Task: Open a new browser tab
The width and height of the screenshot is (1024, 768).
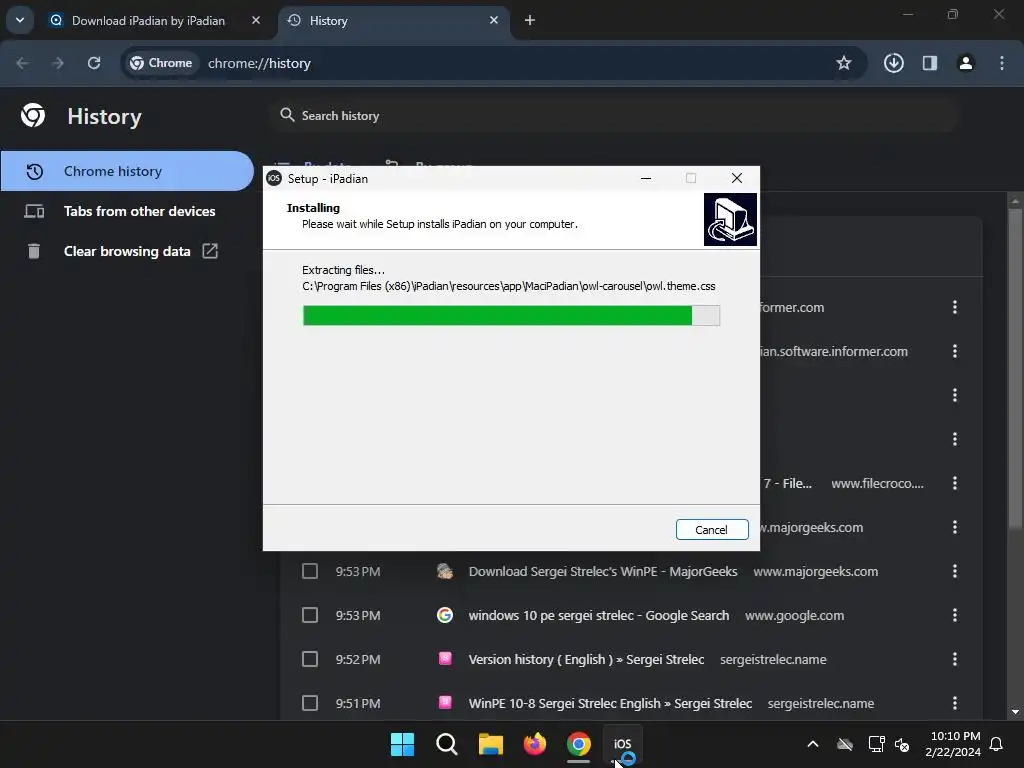Action: [x=530, y=20]
